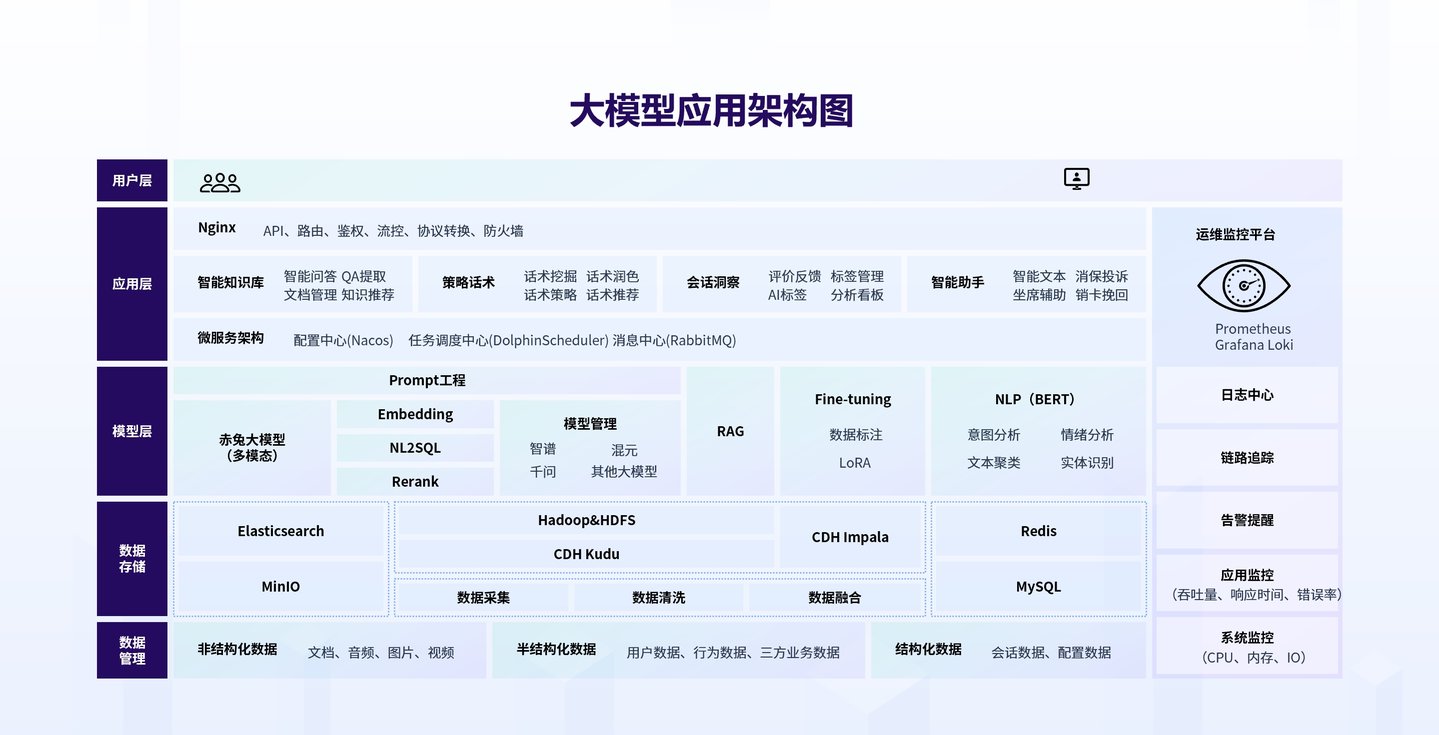
Task: Click the 系统监控 box
Action: (x=1247, y=646)
